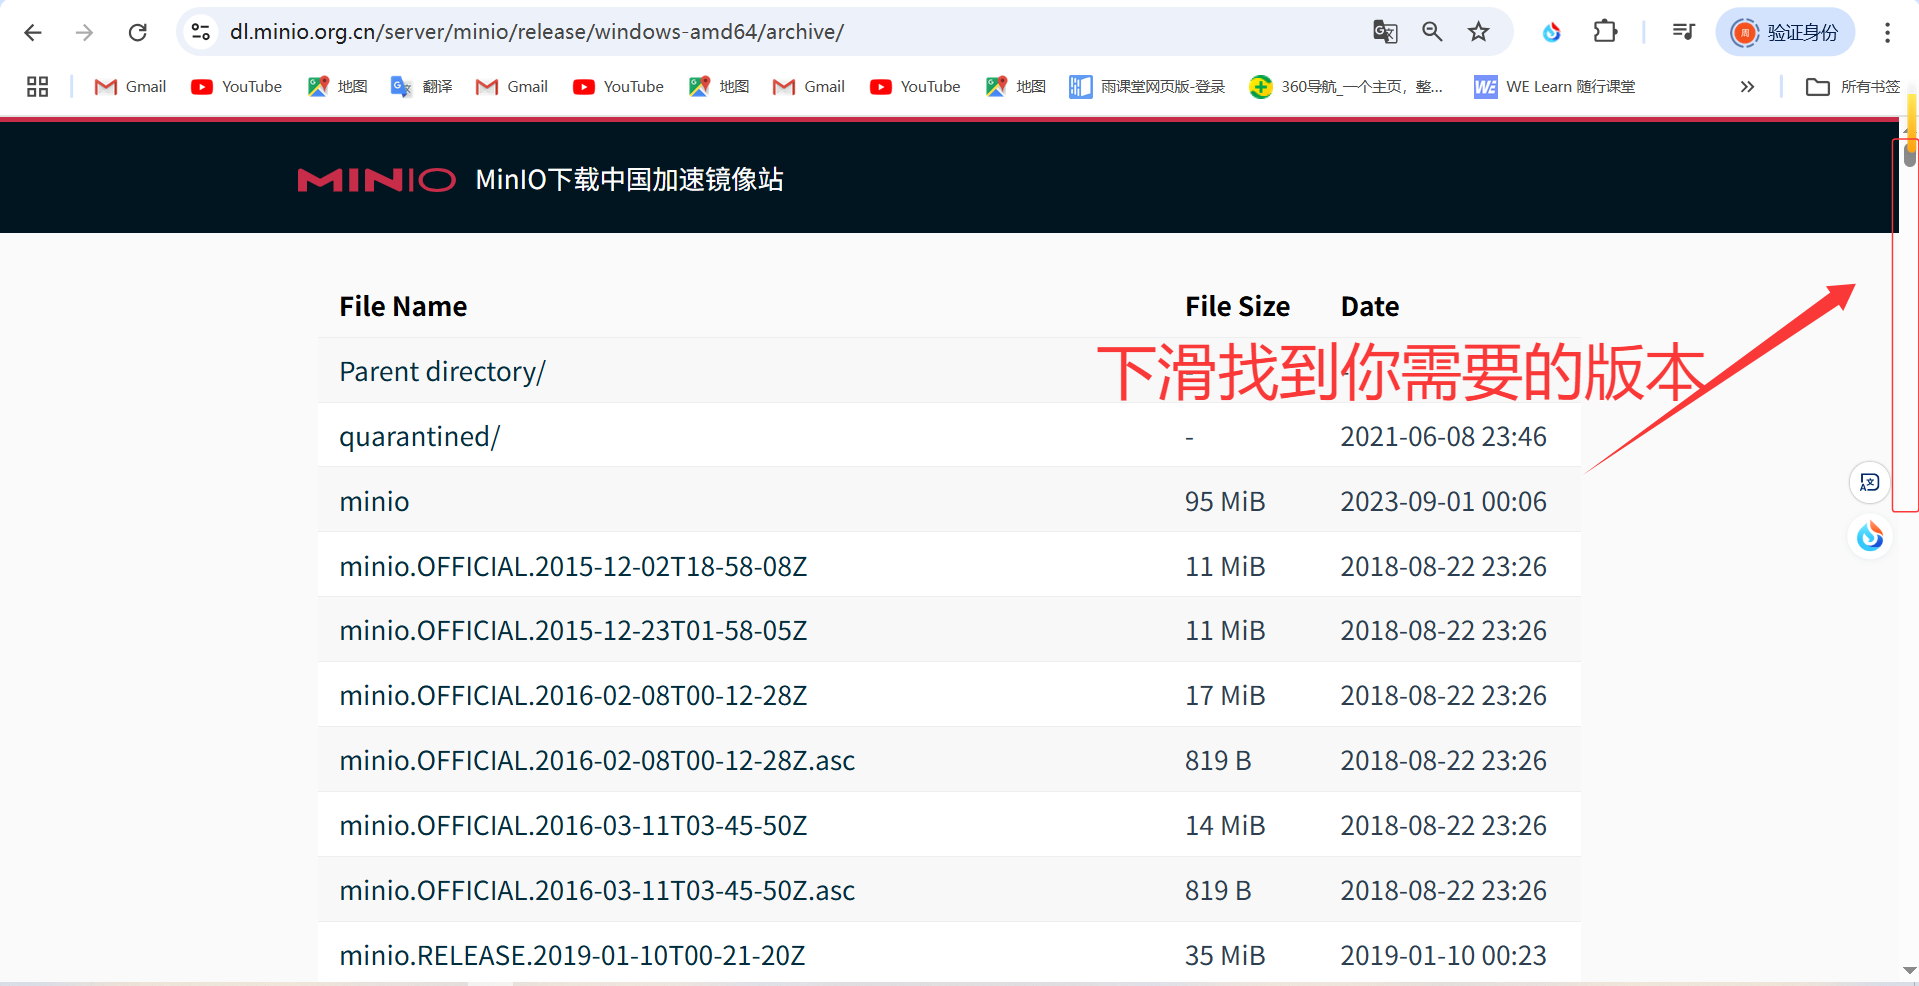Click the 35 MiB size cell

(x=1225, y=956)
